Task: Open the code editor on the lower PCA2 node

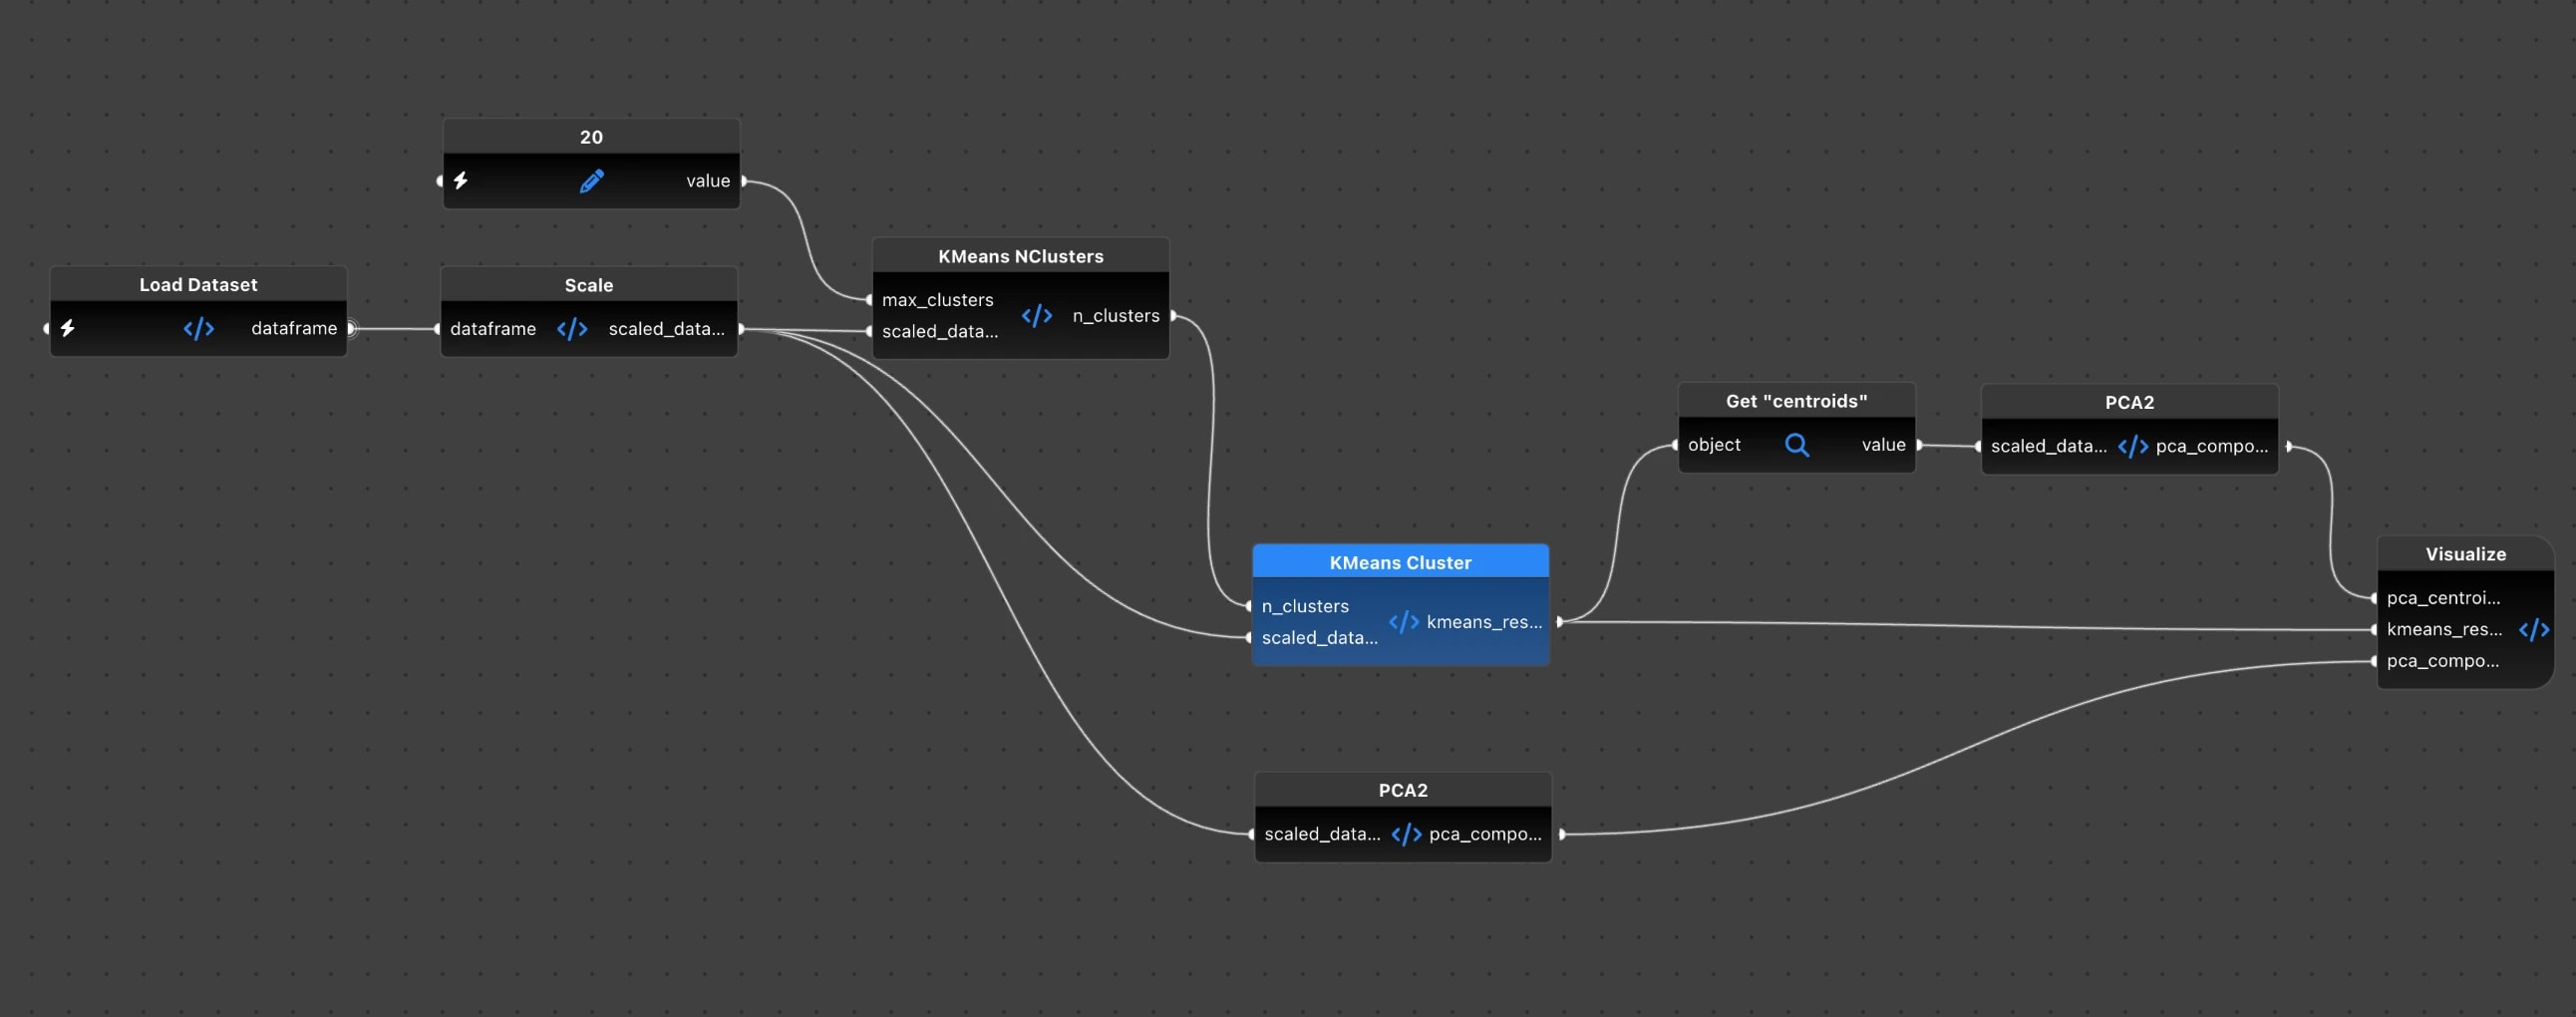Action: coord(1406,833)
